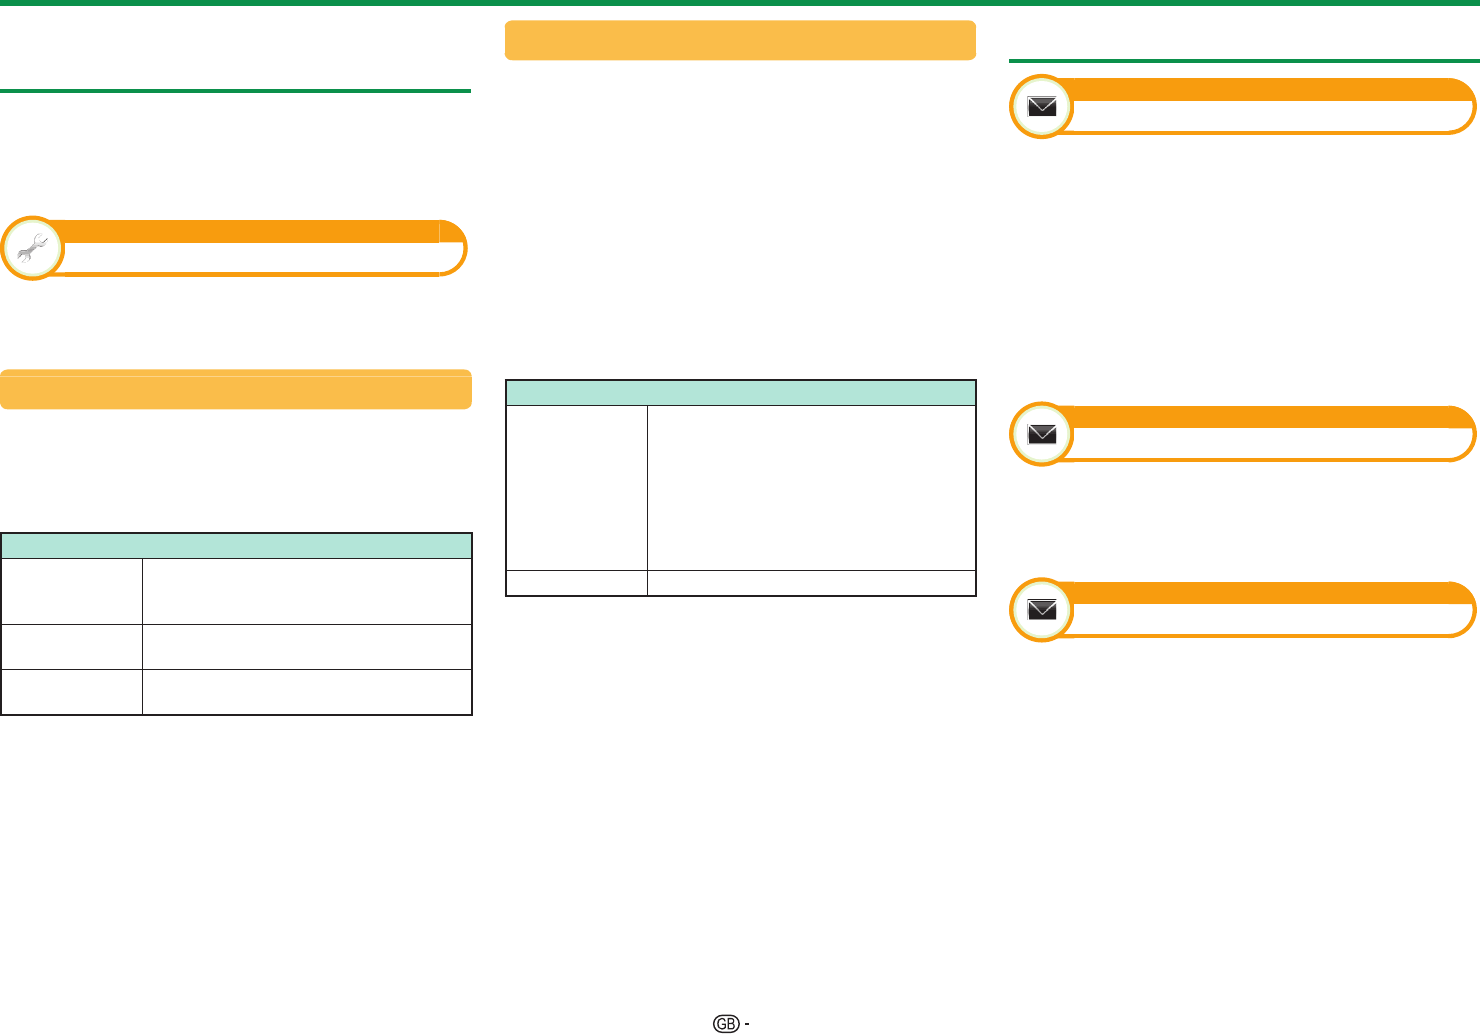Click the bottom row's right cell in middle table

[x=811, y=583]
